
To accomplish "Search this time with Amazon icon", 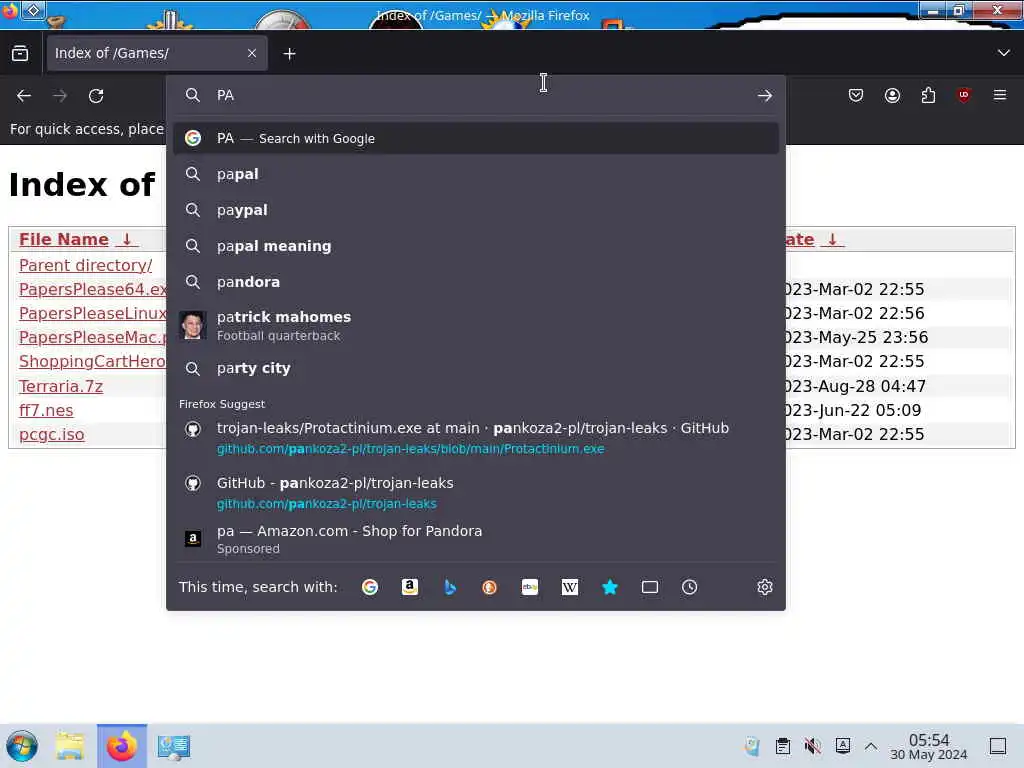I will pyautogui.click(x=409, y=587).
